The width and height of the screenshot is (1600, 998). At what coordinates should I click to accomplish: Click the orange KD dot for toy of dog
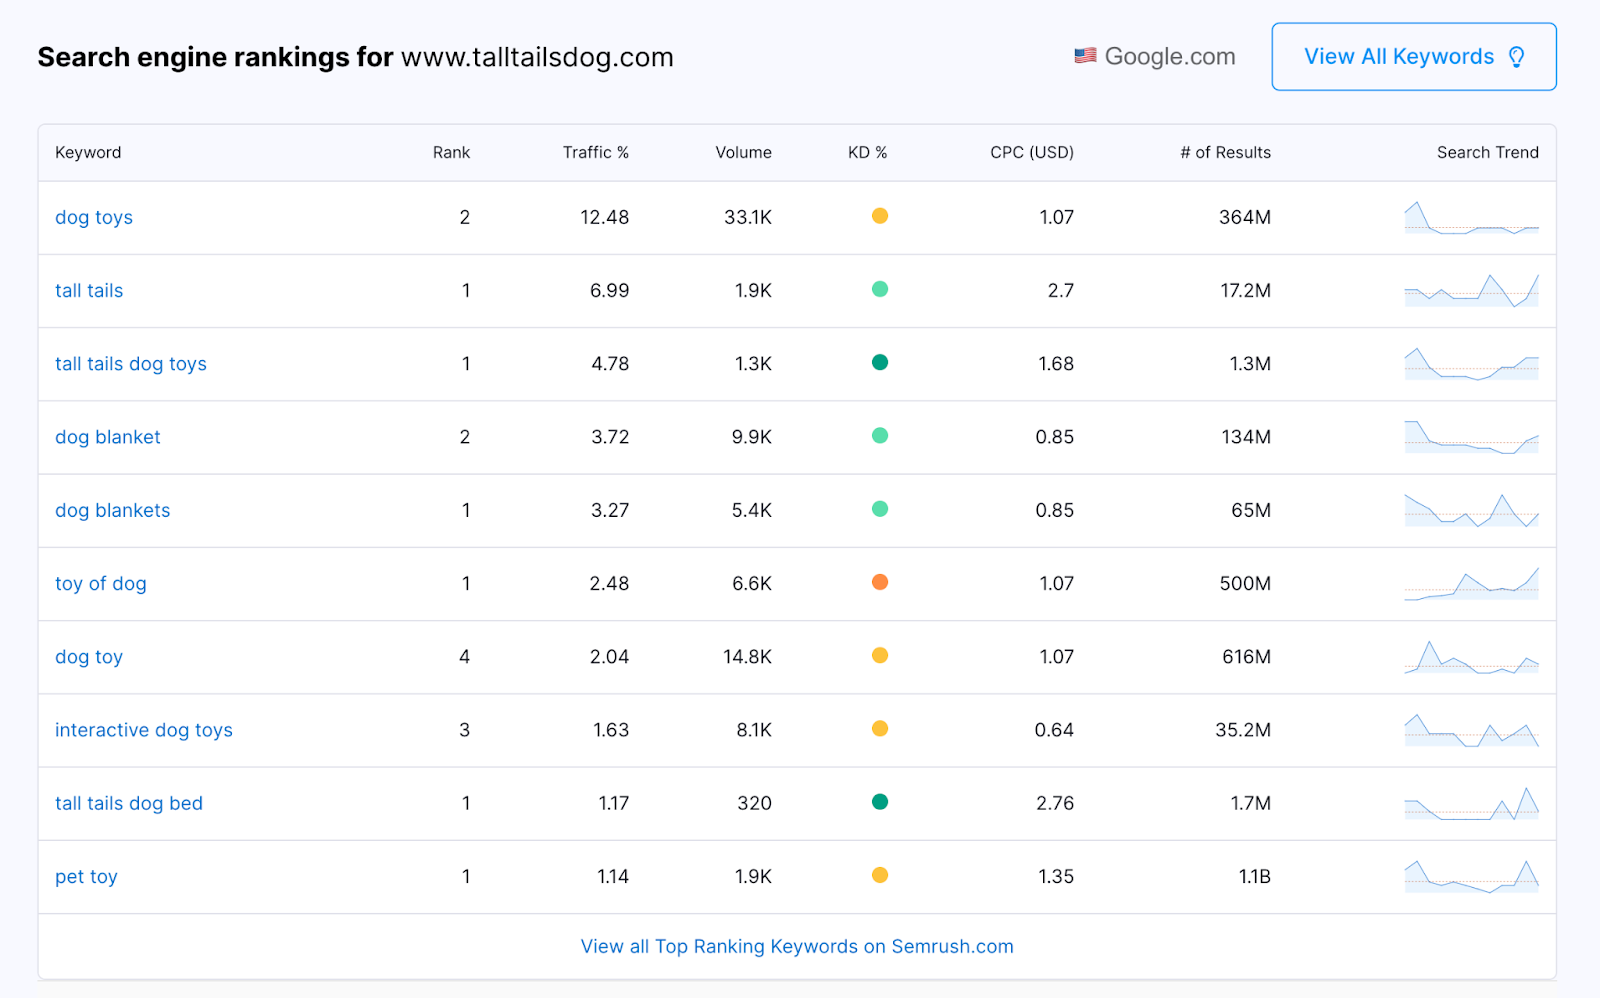[880, 582]
